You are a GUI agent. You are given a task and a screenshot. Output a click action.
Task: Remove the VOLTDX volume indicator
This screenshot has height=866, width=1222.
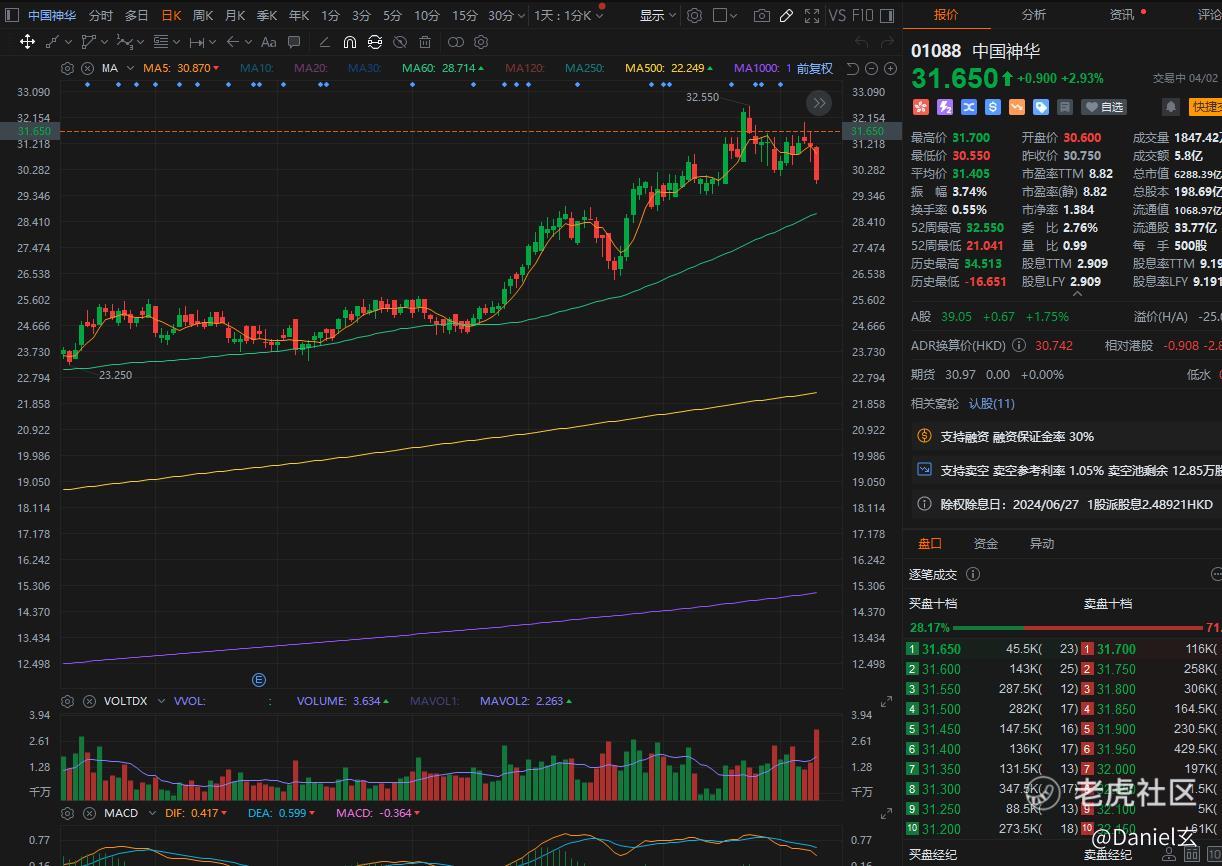click(x=87, y=701)
